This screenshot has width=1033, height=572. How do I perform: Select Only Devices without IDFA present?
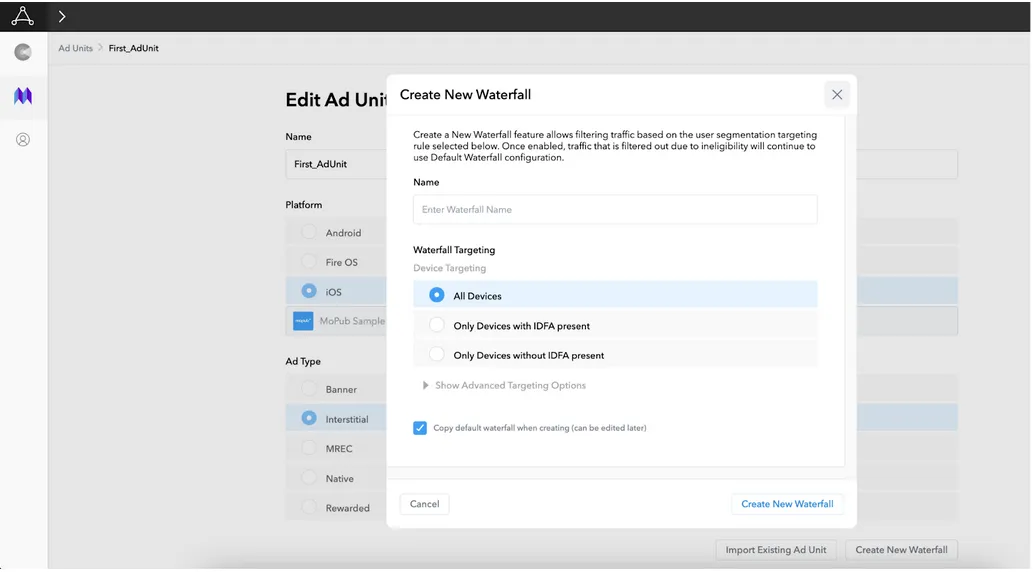point(436,355)
